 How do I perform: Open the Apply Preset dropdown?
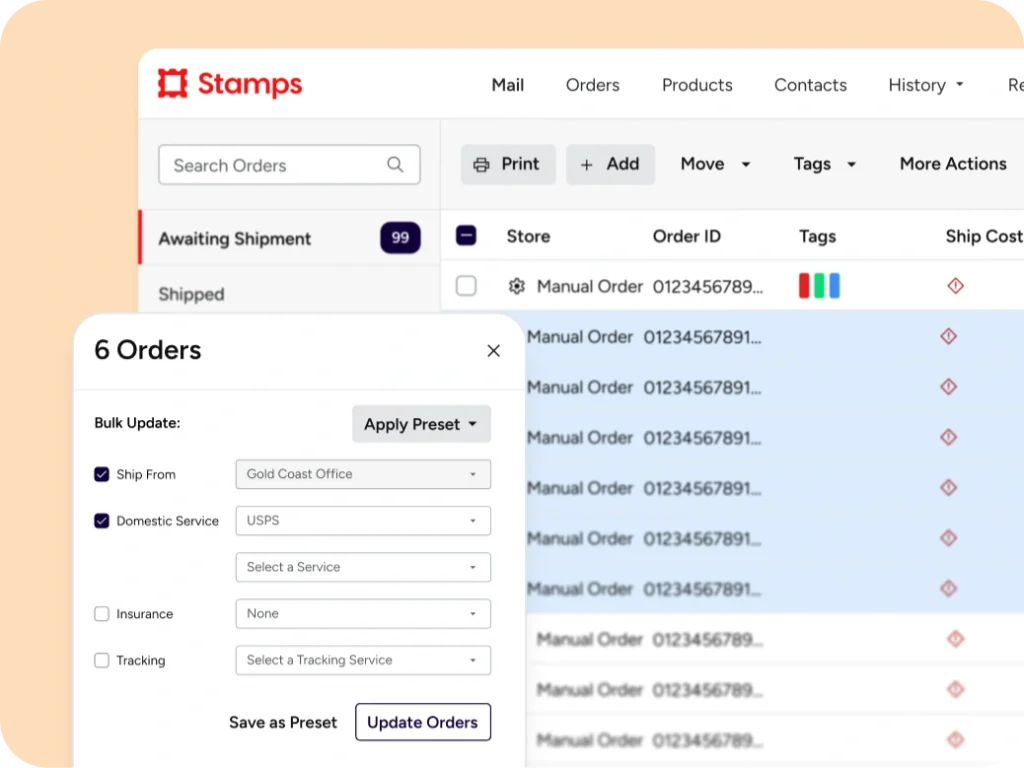pos(421,424)
